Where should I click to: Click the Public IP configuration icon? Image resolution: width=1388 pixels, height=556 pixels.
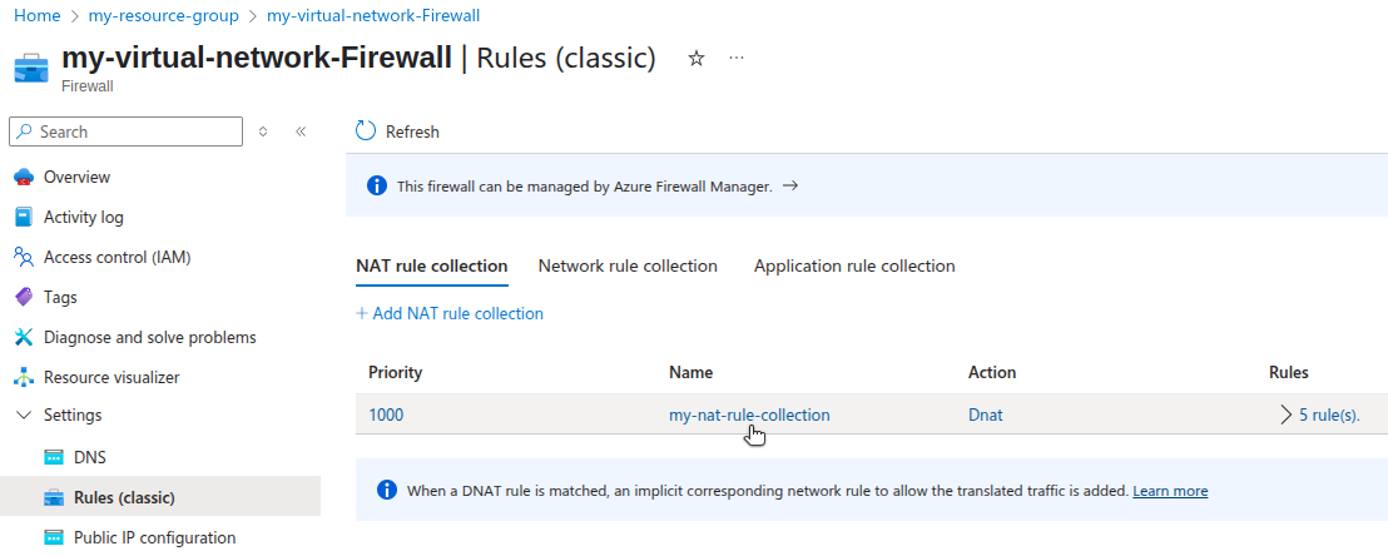[54, 537]
